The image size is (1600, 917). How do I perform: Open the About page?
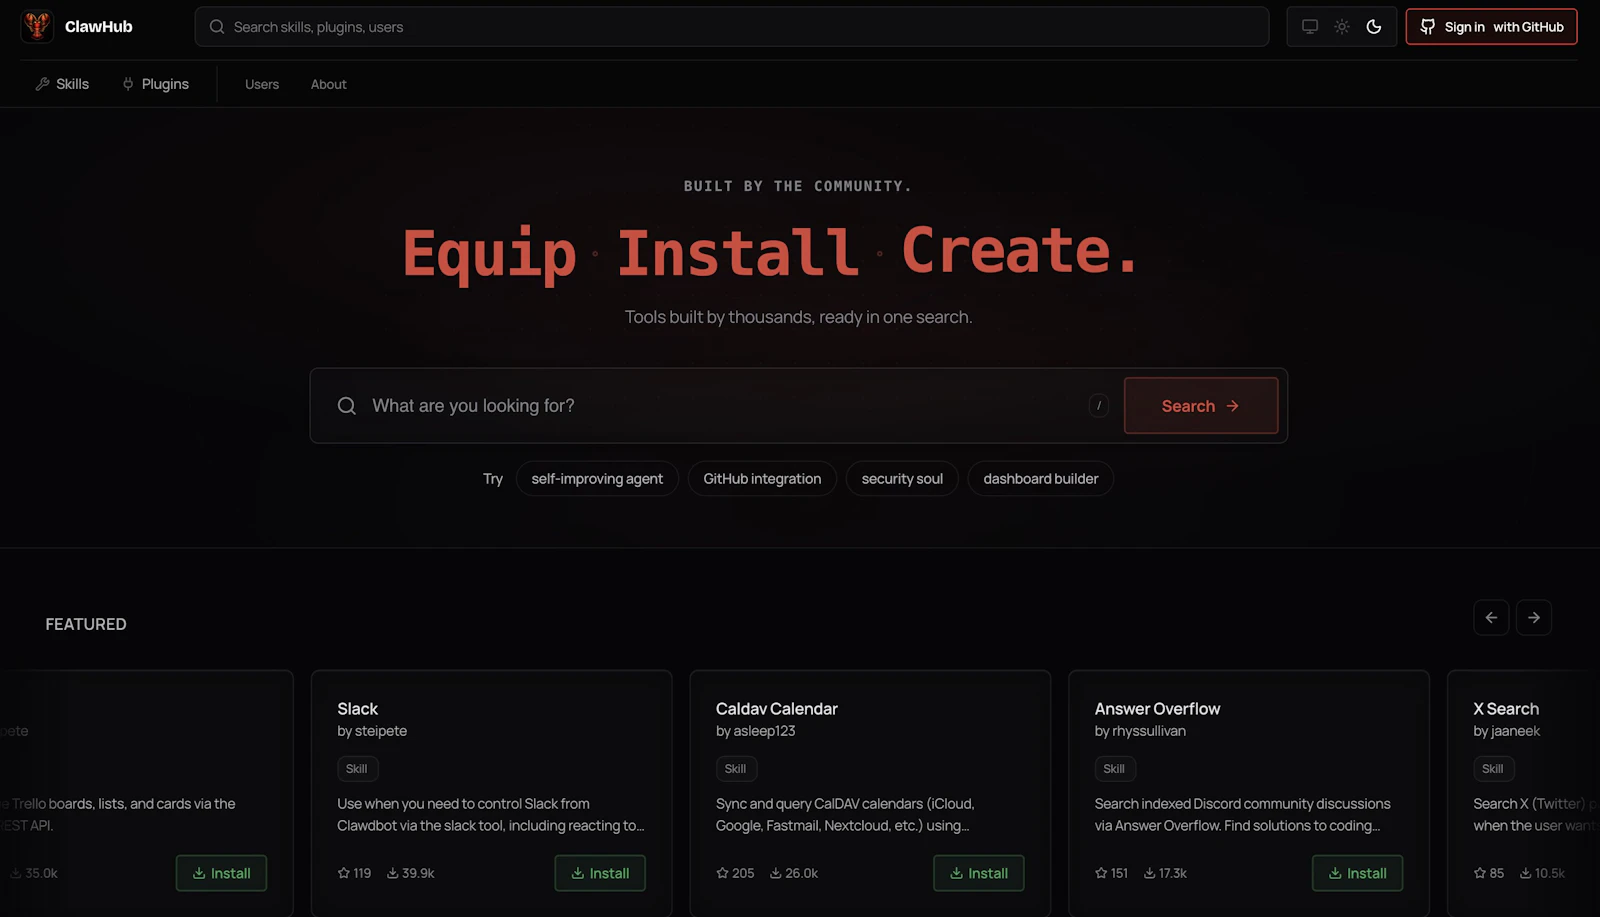(328, 84)
